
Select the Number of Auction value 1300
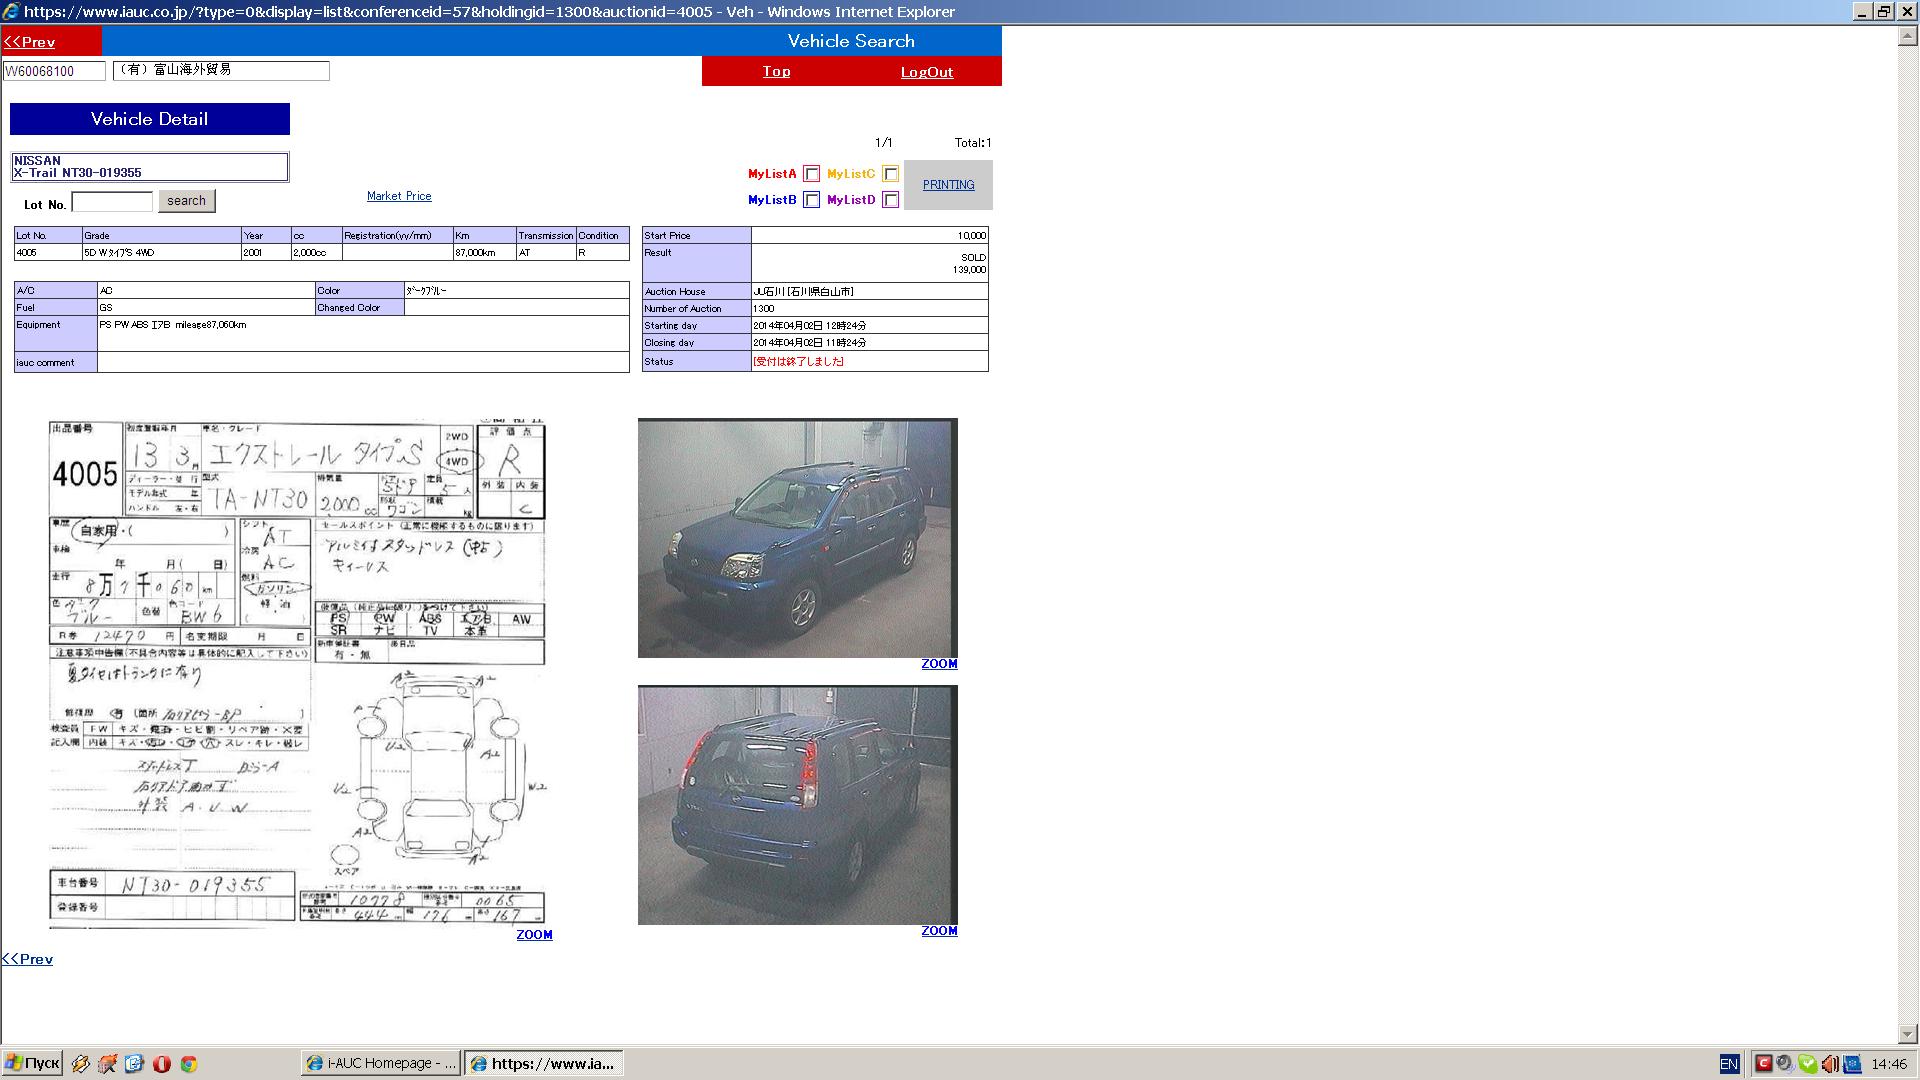869,309
